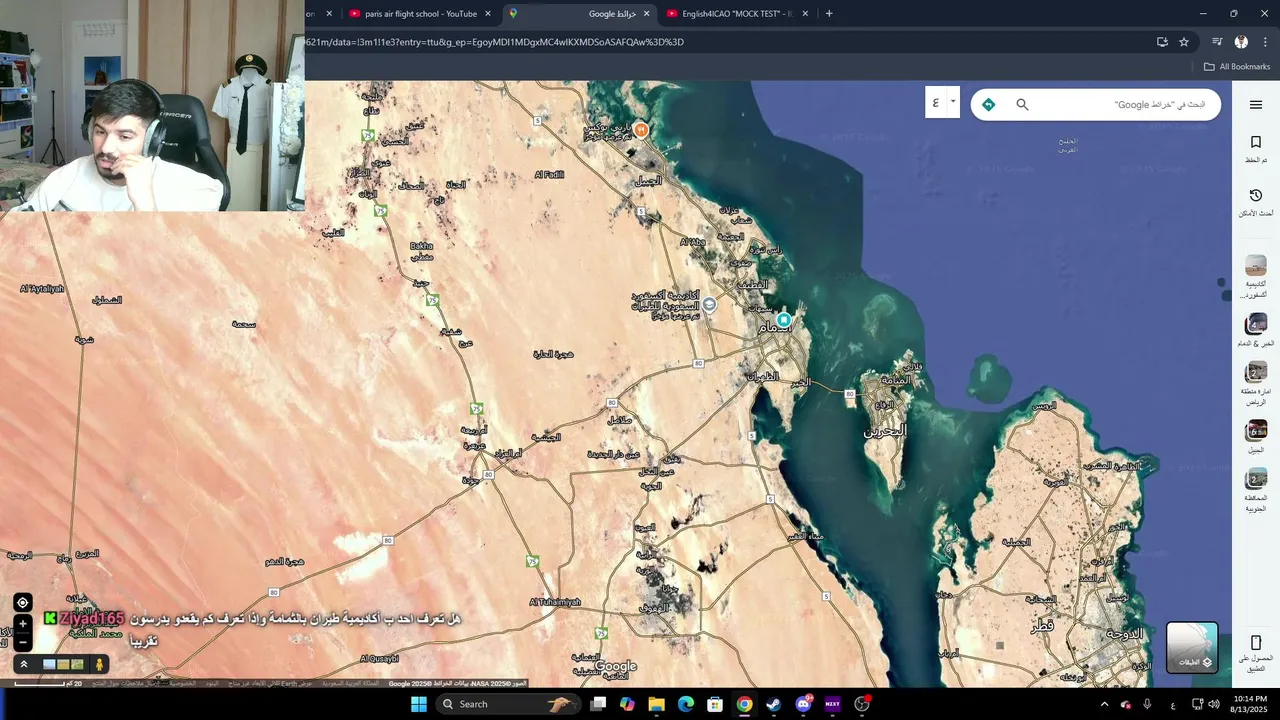Click the Bahrain country label on map
1280x720 pixels.
coord(885,431)
